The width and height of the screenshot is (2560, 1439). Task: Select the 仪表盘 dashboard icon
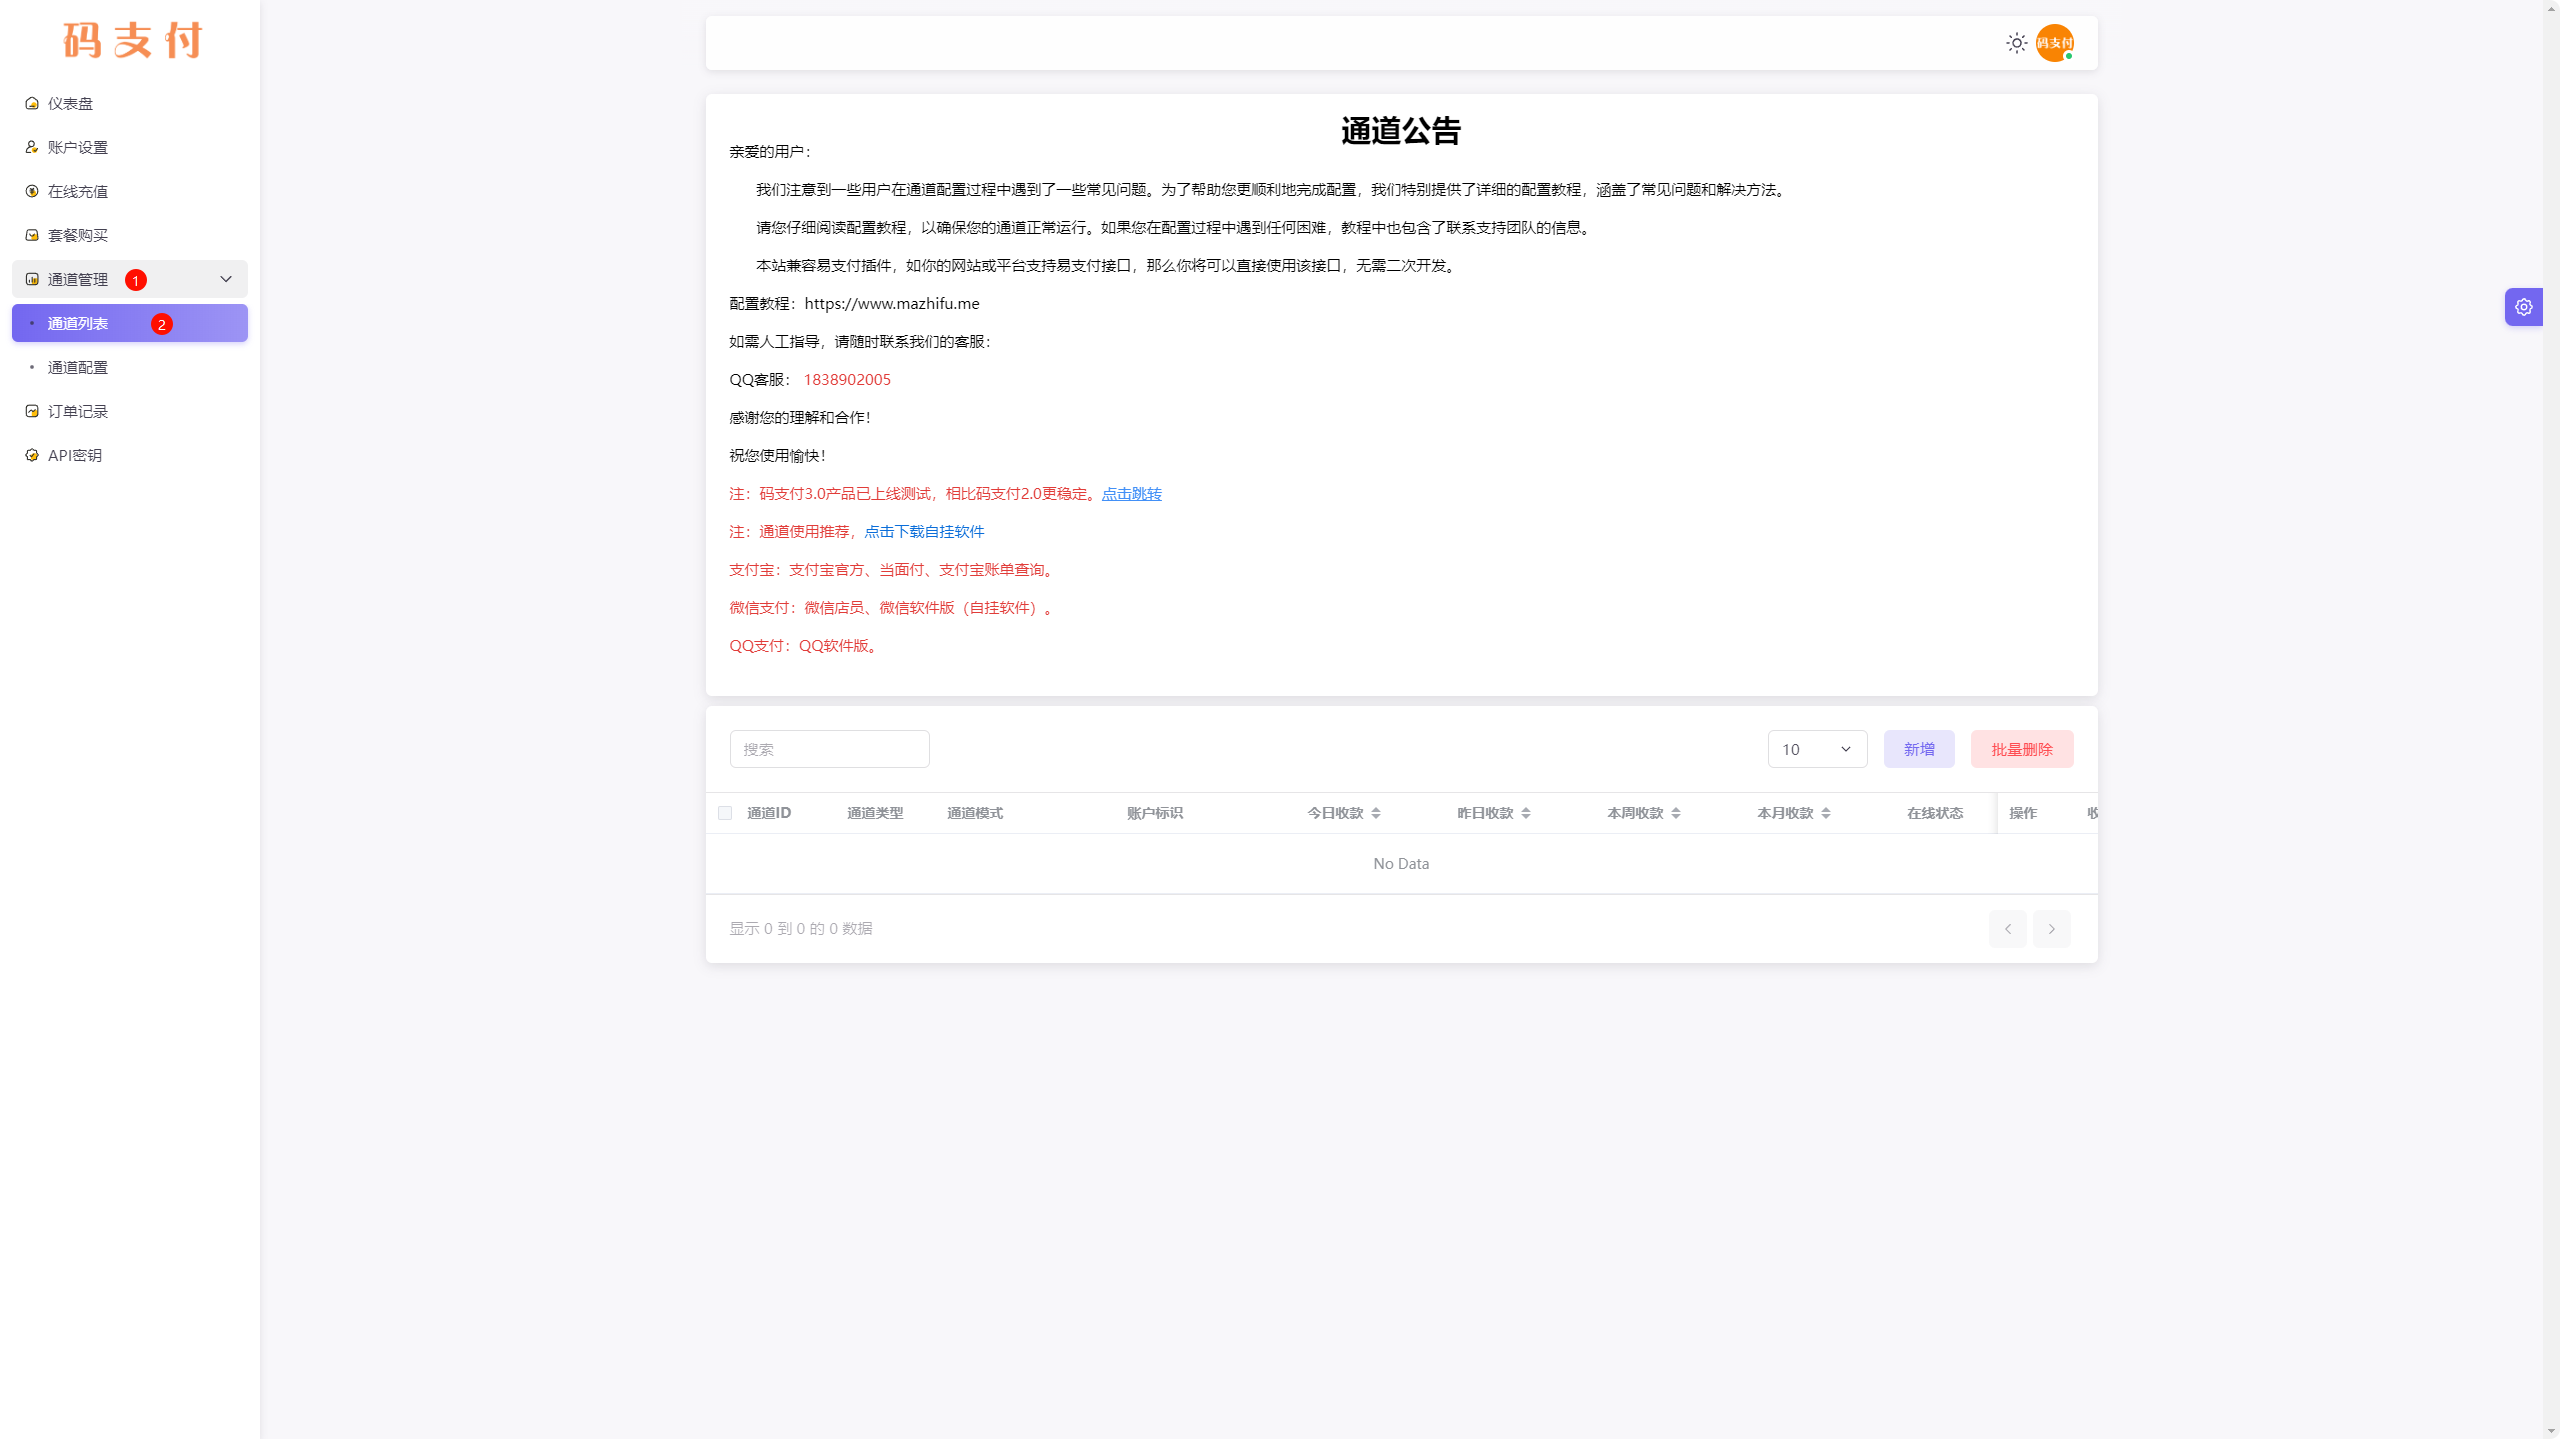[31, 102]
